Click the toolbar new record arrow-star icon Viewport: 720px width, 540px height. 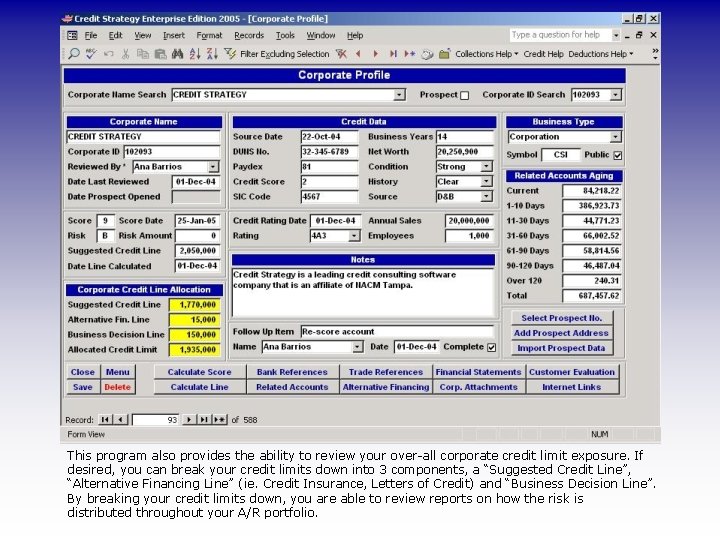pyautogui.click(x=410, y=54)
